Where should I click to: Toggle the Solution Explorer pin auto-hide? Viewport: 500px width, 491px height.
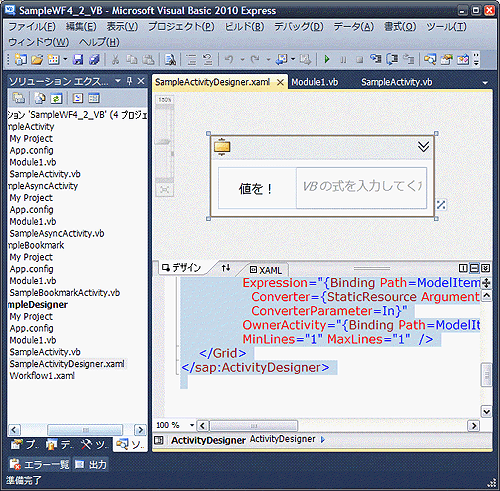pyautogui.click(x=130, y=81)
